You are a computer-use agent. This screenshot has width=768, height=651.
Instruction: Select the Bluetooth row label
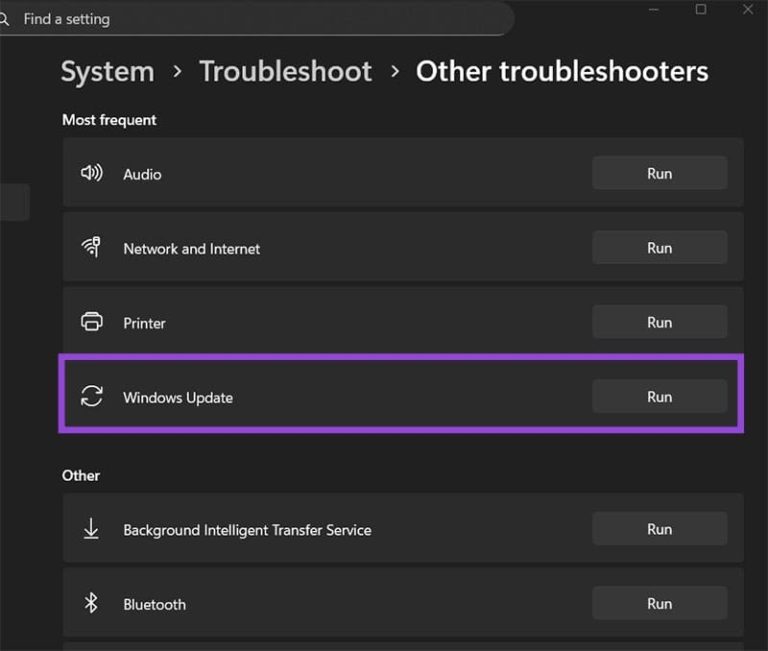155,604
